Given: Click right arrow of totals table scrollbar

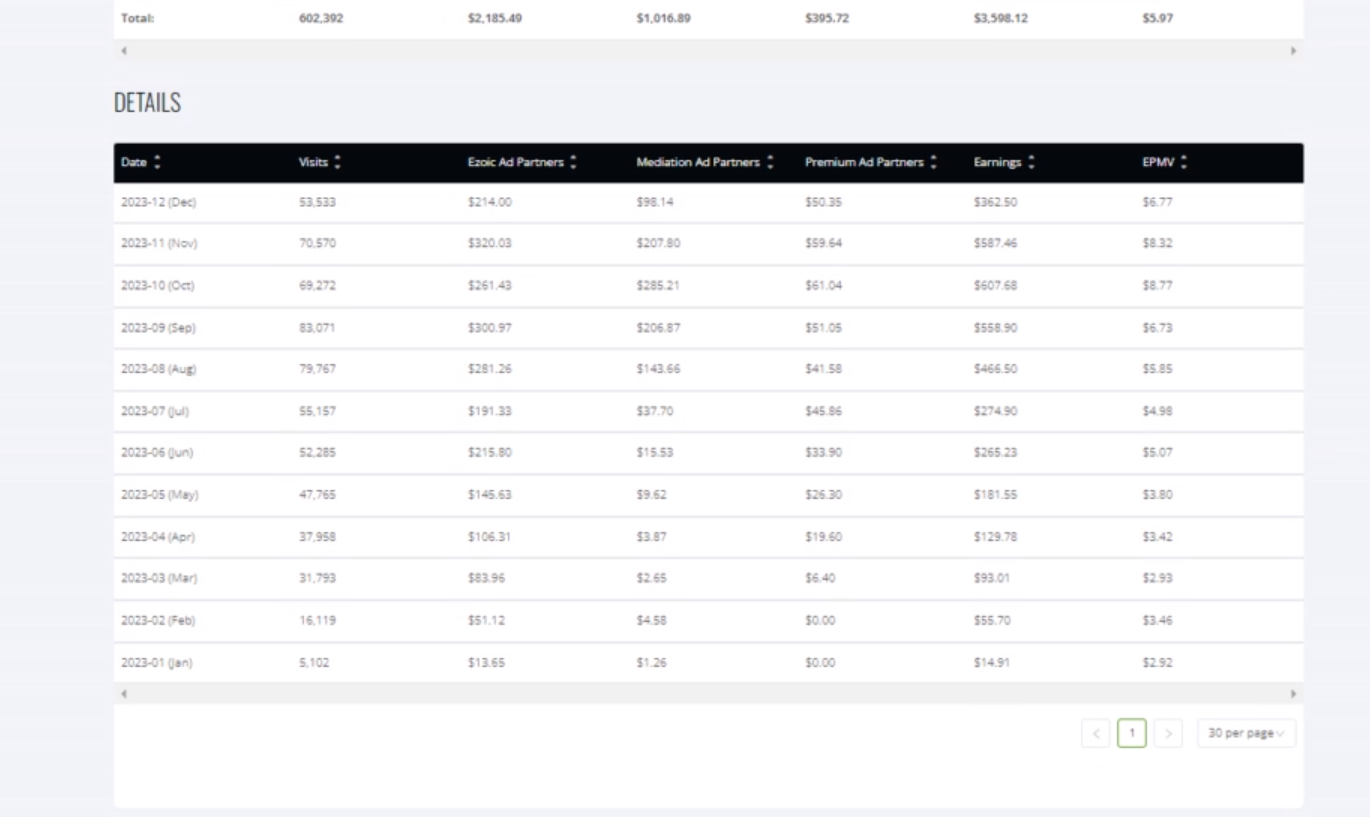Looking at the screenshot, I should (x=1294, y=49).
